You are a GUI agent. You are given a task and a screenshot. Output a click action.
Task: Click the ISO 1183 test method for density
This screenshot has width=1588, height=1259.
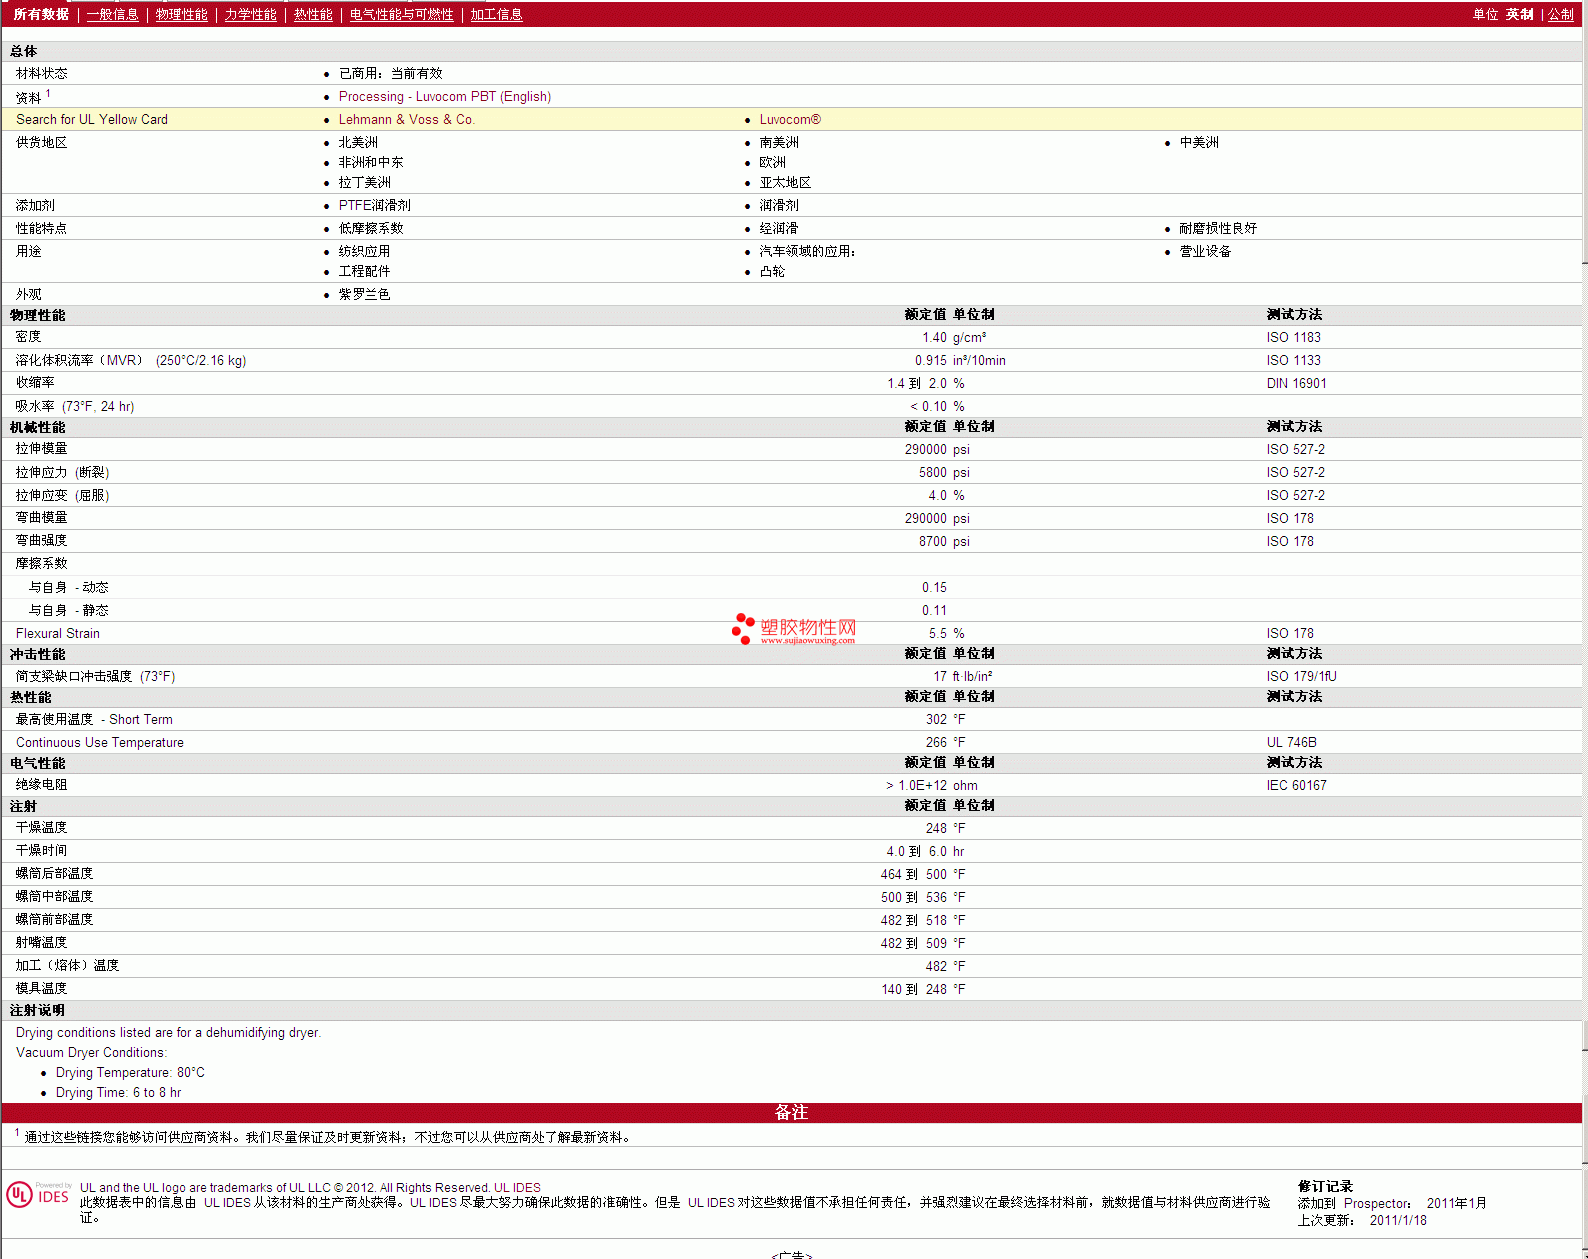1293,338
